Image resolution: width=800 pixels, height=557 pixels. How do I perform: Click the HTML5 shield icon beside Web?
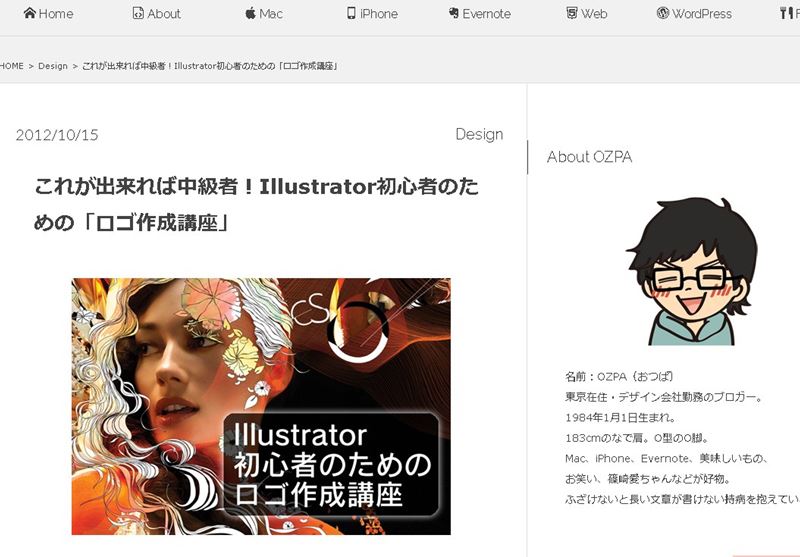pyautogui.click(x=571, y=13)
